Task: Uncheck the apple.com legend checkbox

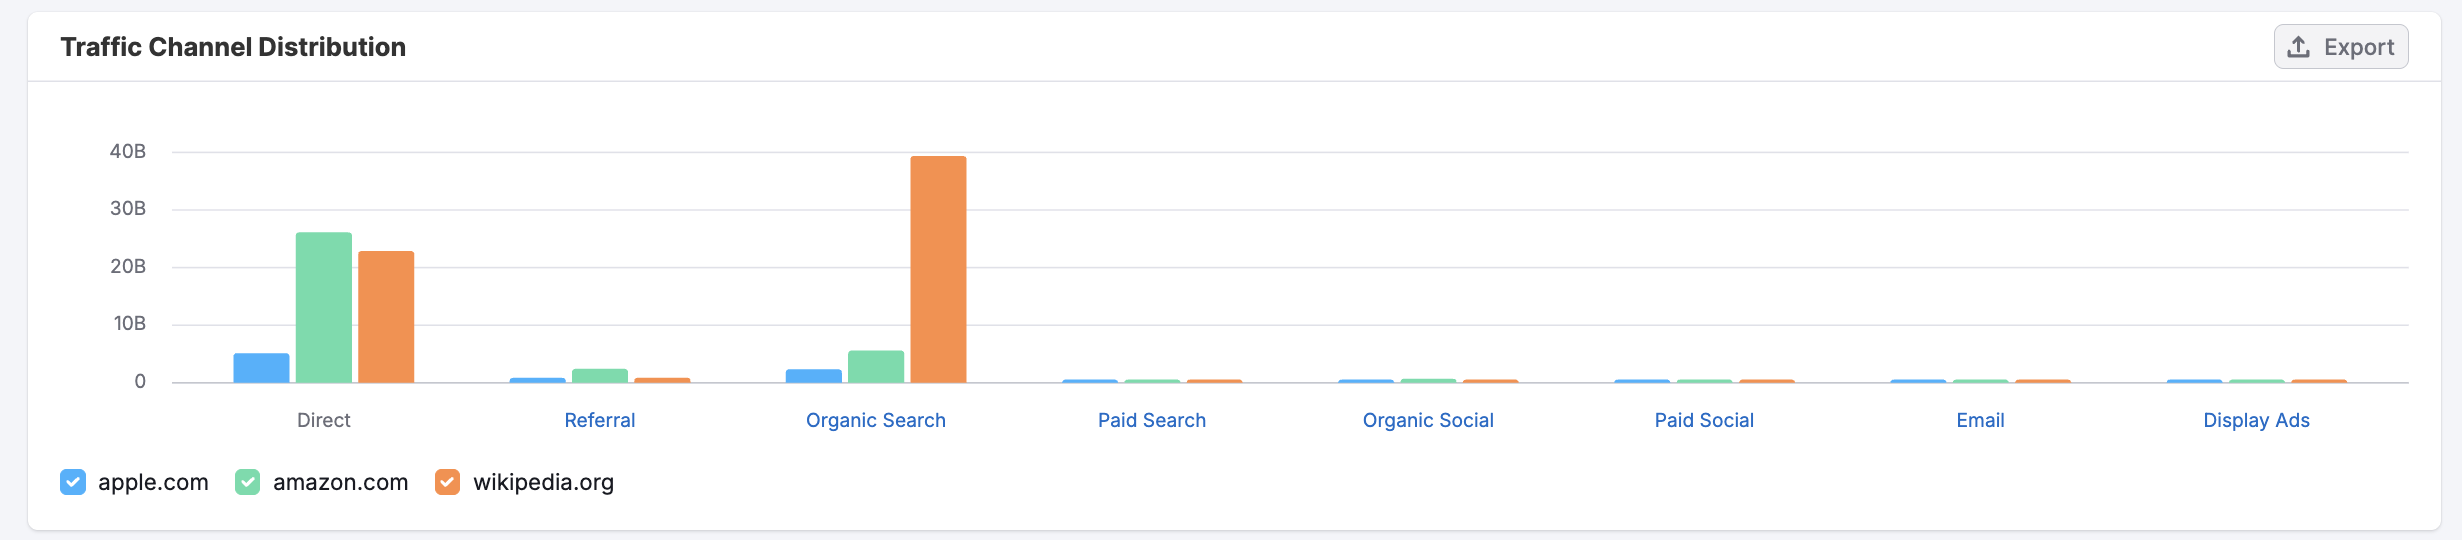Action: pyautogui.click(x=73, y=482)
